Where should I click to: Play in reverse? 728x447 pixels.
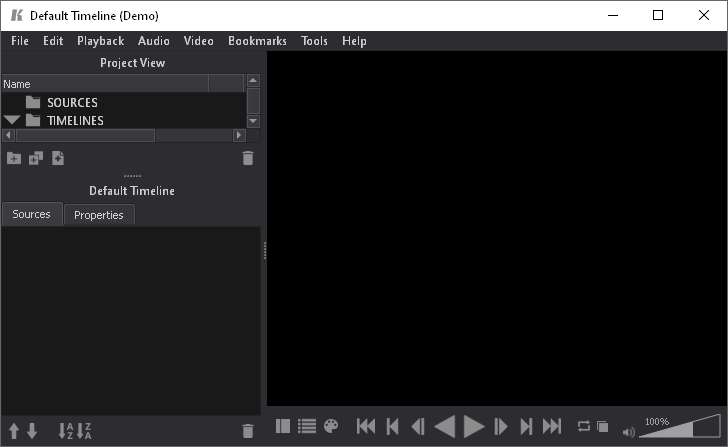[x=445, y=426]
